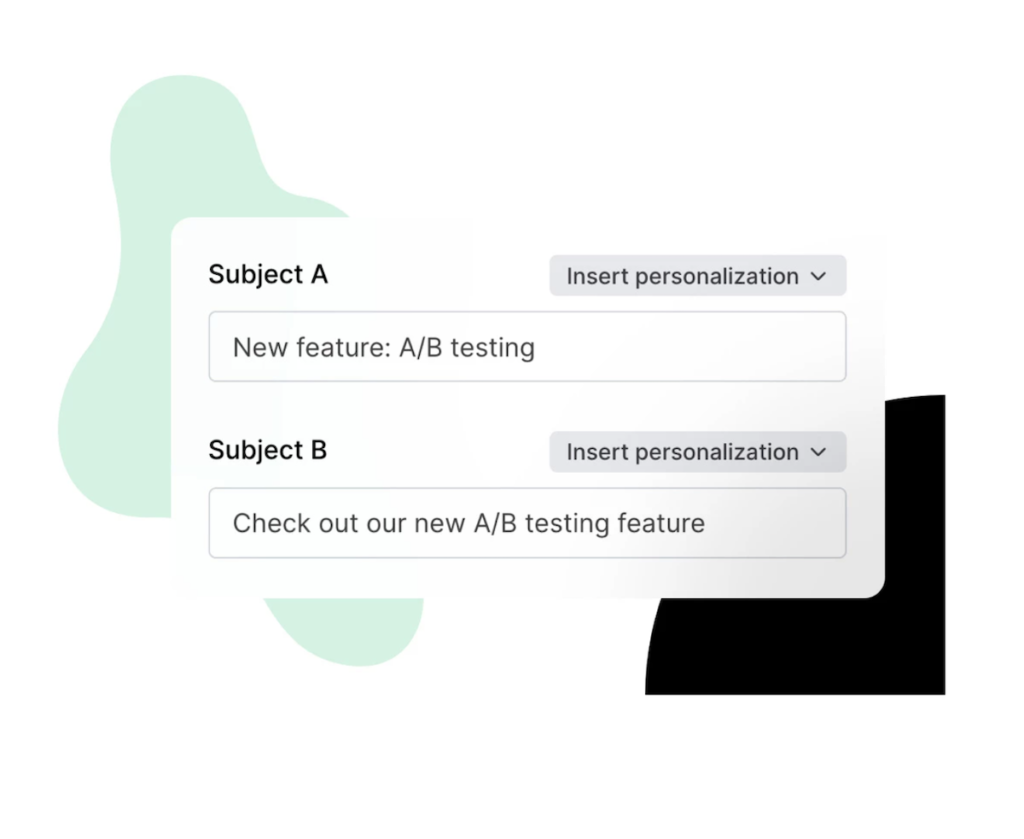This screenshot has width=1024, height=839.
Task: Place cursor after "feature" in Subject B field
Action: tap(707, 523)
